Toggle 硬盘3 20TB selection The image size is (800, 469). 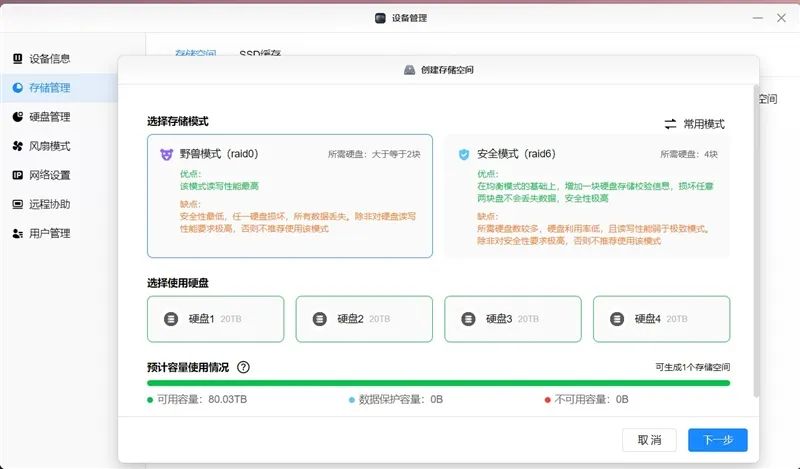pos(513,319)
